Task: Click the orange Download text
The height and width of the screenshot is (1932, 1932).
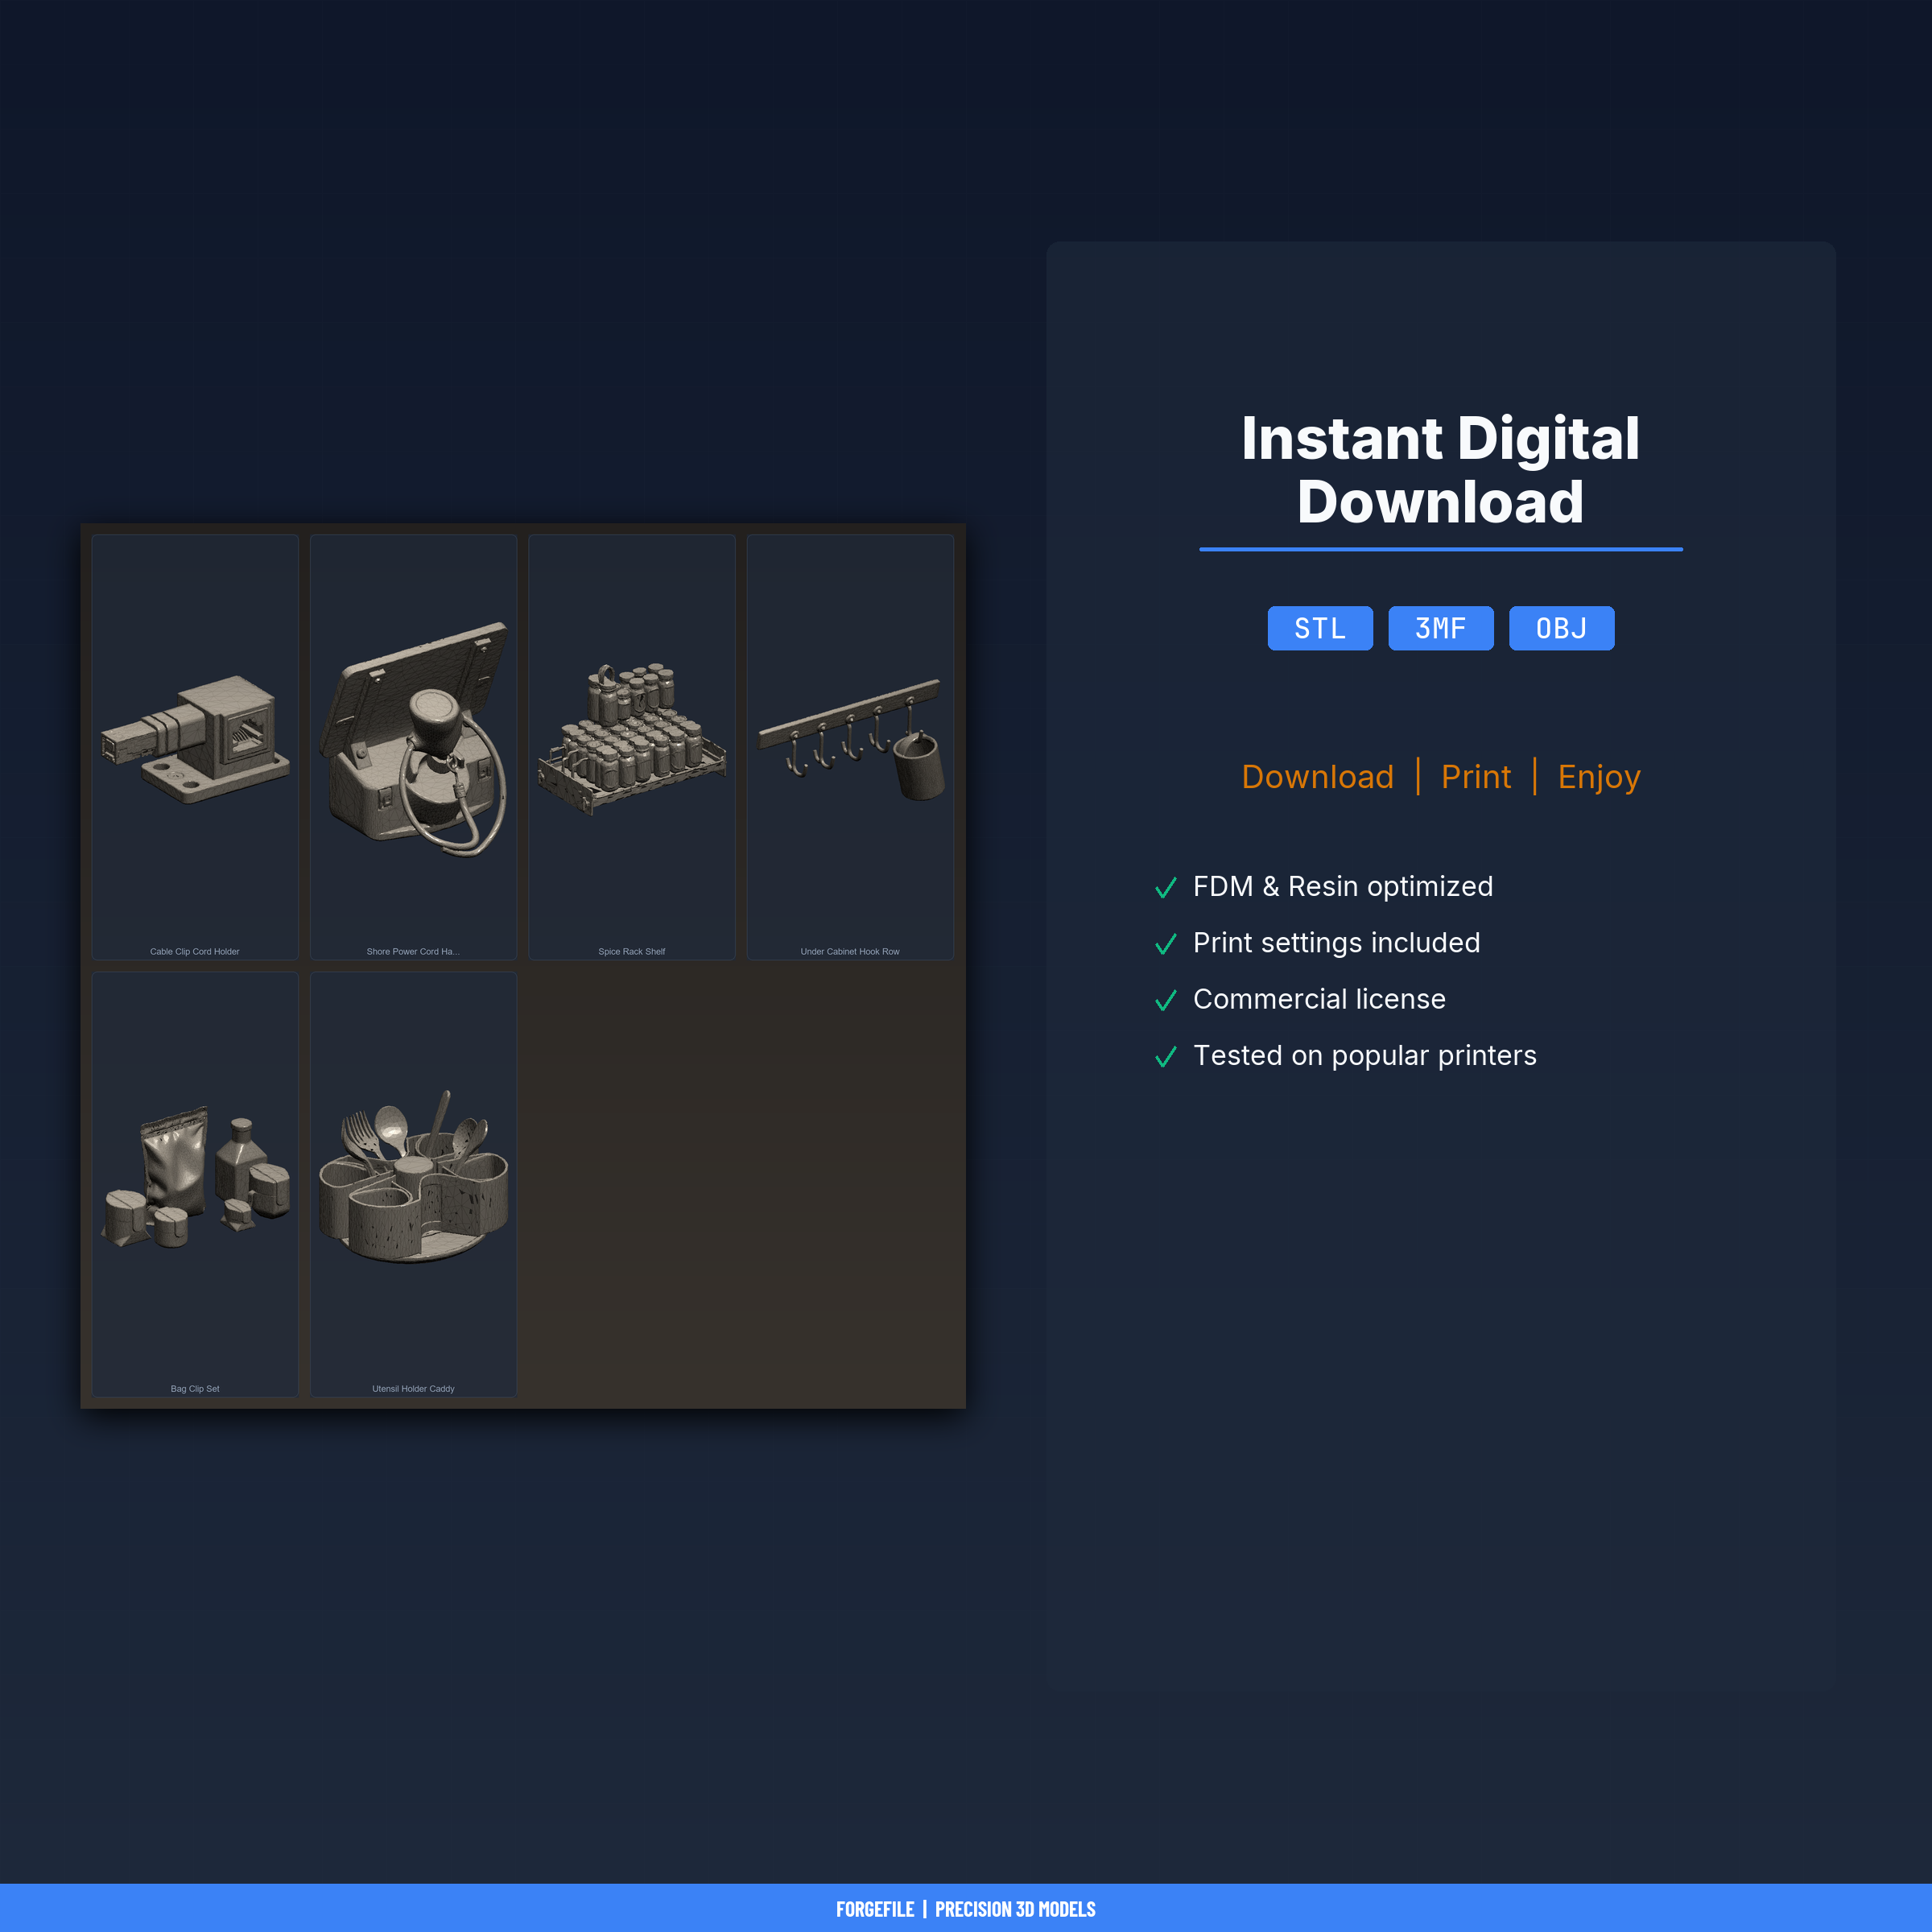Action: coord(1317,777)
